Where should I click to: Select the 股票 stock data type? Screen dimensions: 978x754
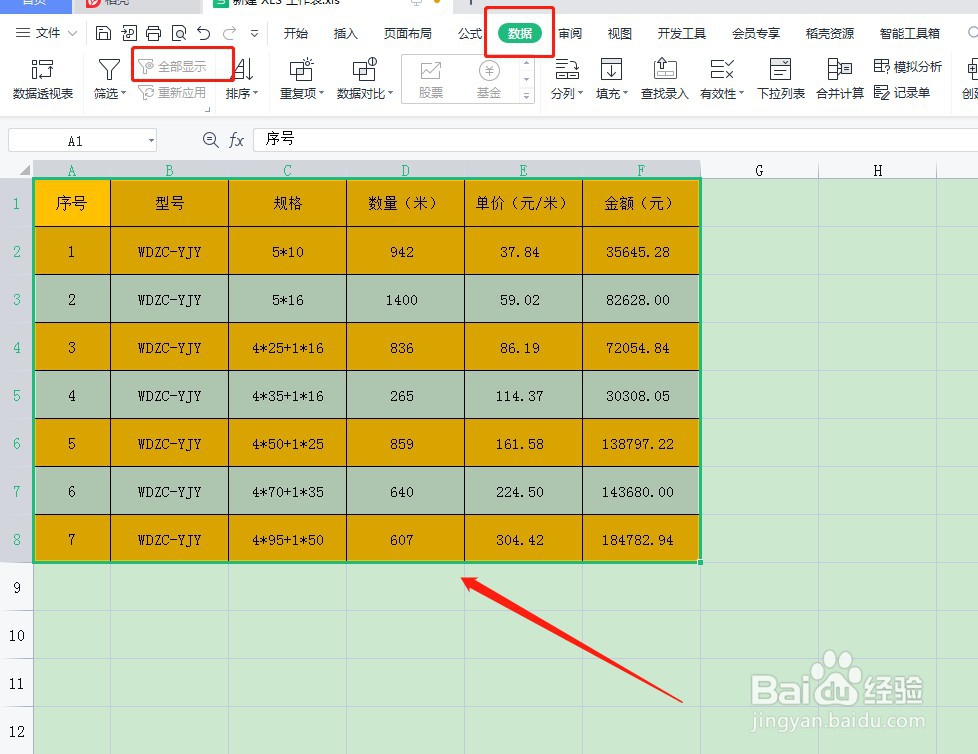tap(430, 79)
